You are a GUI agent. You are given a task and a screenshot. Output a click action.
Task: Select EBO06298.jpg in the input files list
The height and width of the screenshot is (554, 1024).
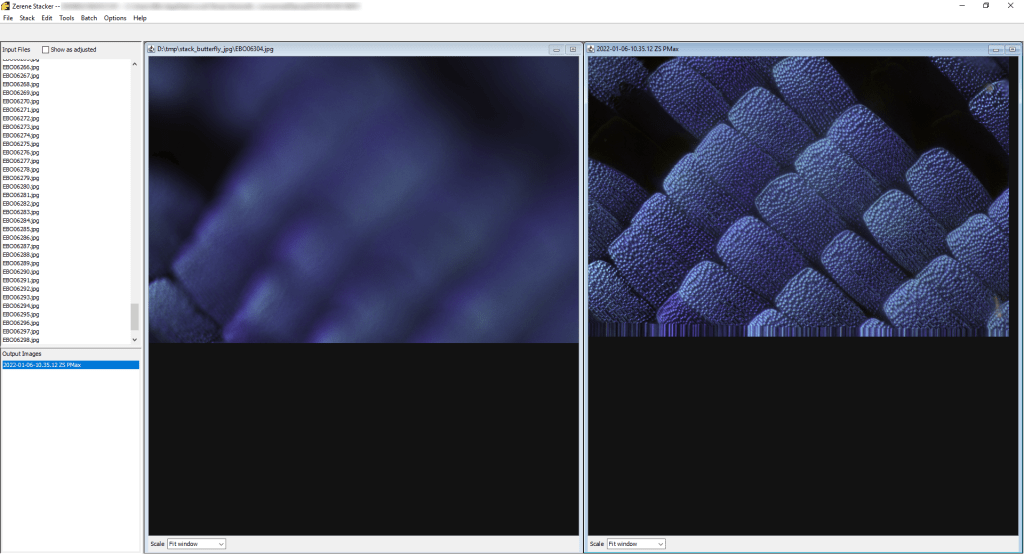pyautogui.click(x=21, y=340)
